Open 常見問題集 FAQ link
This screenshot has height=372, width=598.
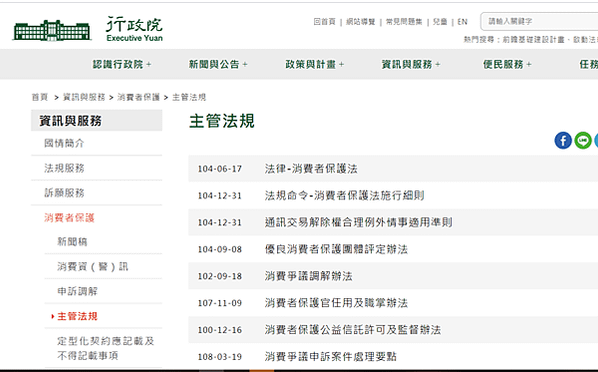(404, 22)
